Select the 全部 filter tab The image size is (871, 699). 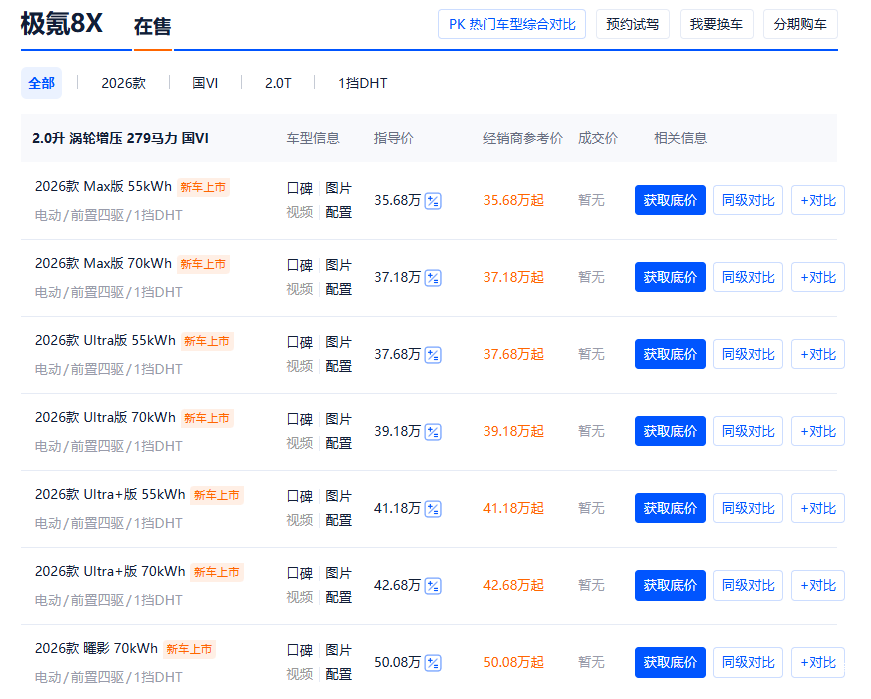coord(42,83)
